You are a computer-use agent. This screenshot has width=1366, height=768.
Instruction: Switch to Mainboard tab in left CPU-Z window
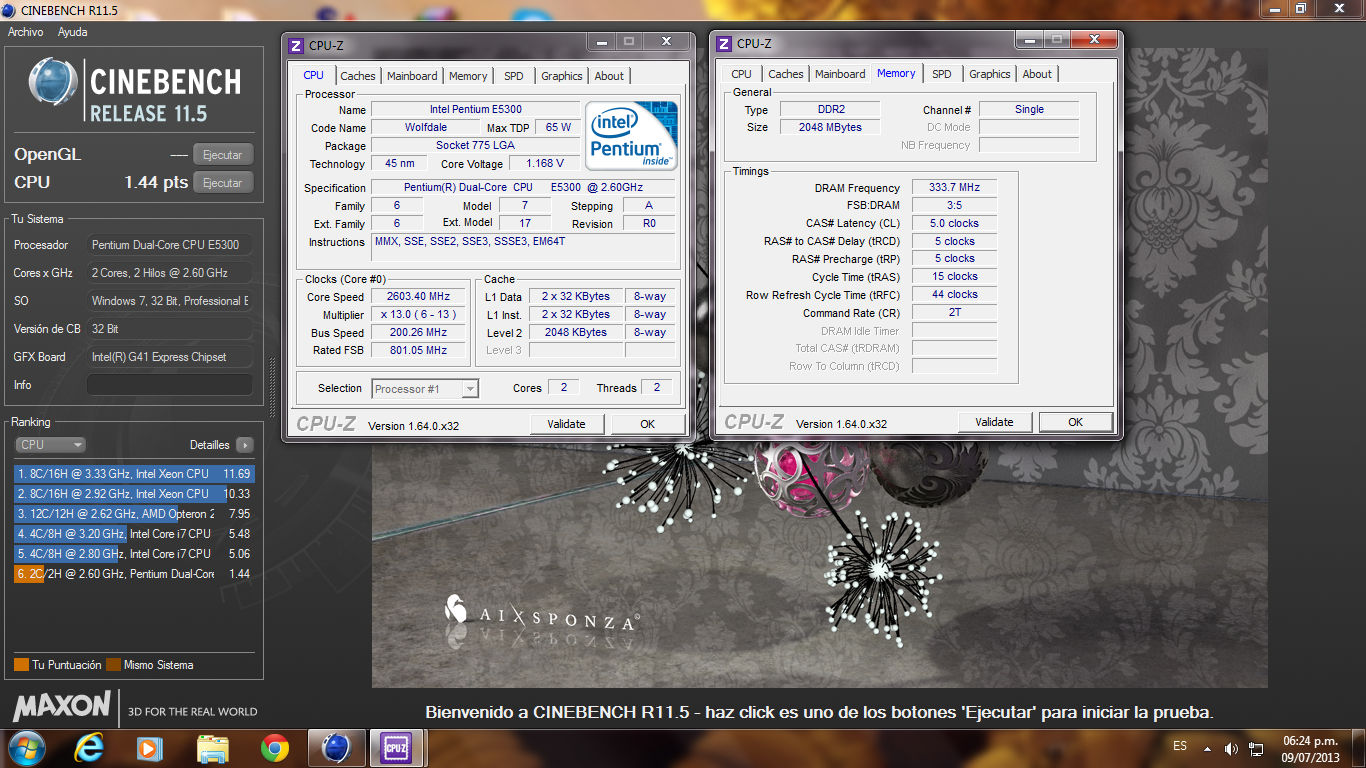click(412, 76)
